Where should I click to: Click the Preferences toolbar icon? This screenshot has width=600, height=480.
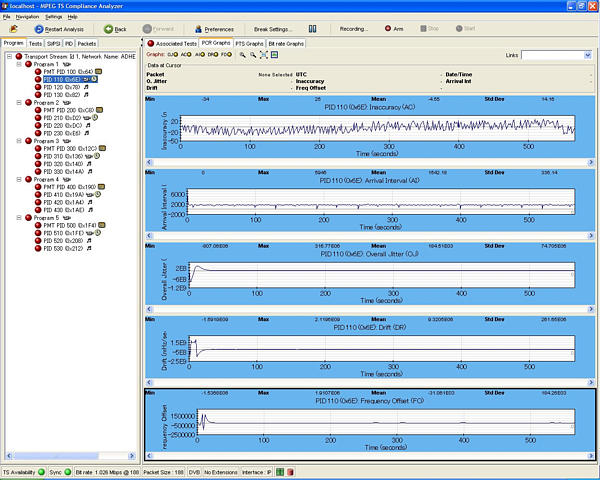coord(200,29)
